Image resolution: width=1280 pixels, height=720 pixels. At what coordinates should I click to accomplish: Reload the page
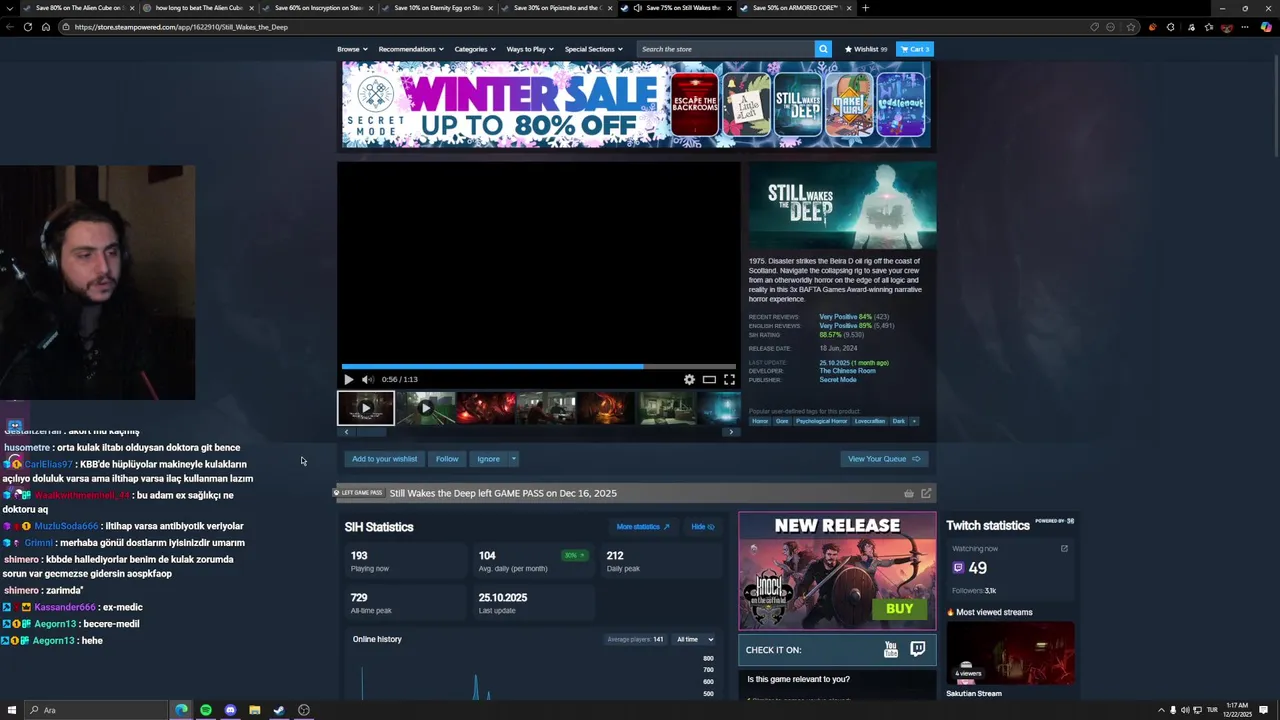(27, 27)
